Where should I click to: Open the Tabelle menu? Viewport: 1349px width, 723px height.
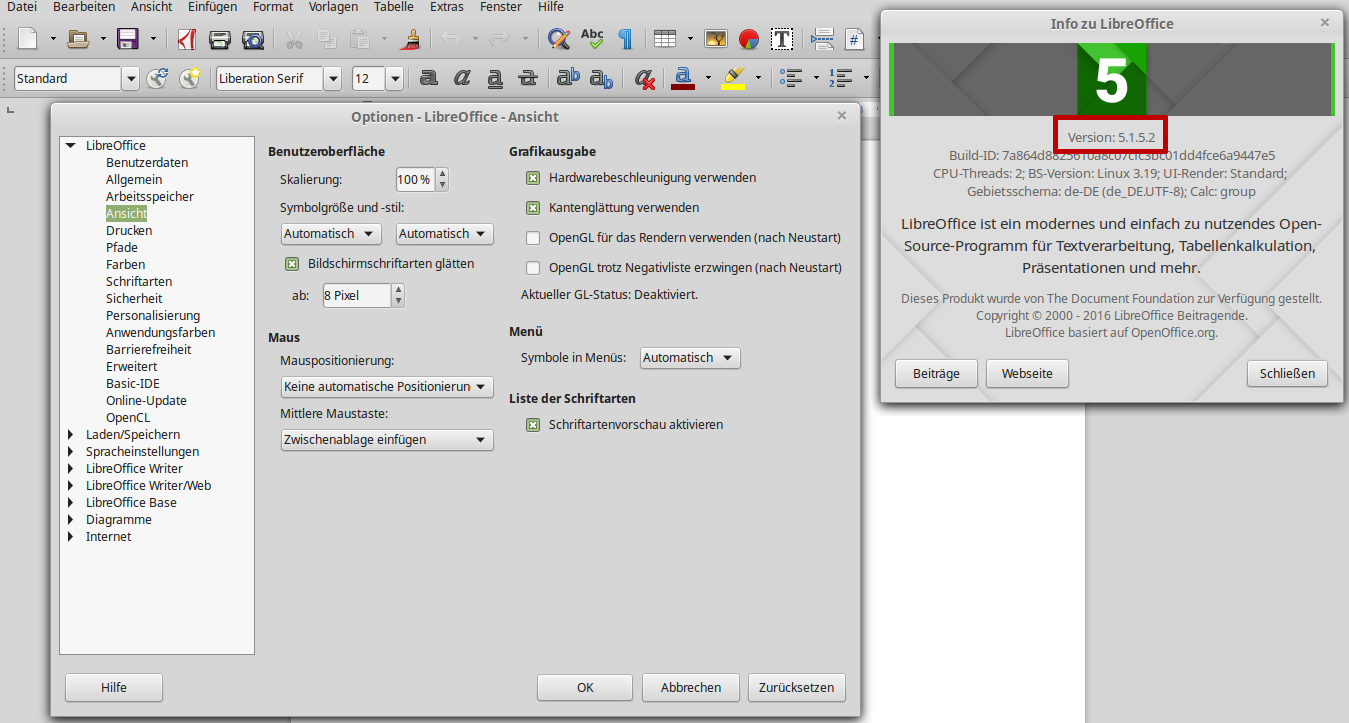tap(394, 7)
